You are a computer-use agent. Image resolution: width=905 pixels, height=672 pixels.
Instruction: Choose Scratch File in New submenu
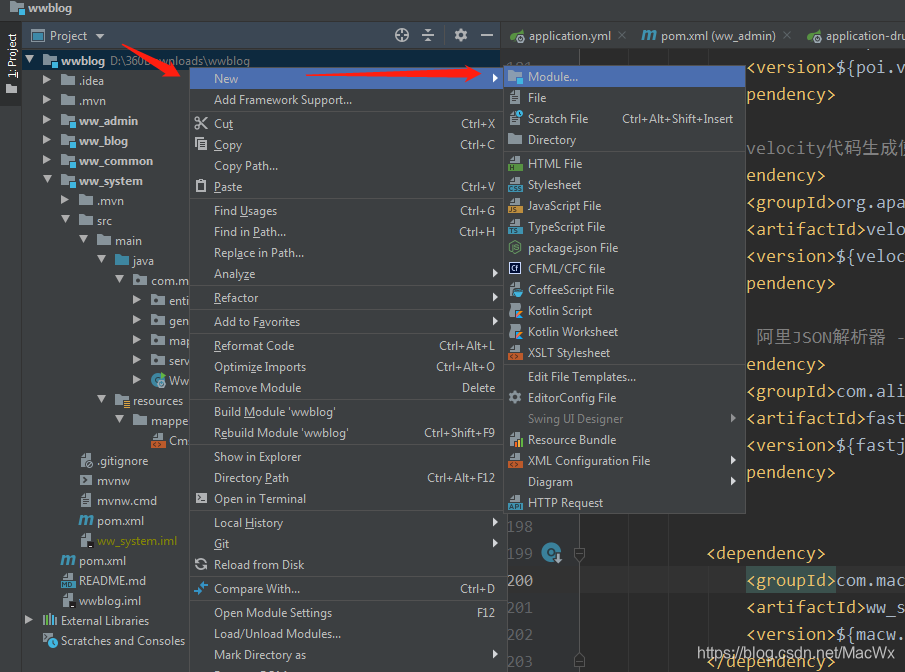click(x=624, y=119)
